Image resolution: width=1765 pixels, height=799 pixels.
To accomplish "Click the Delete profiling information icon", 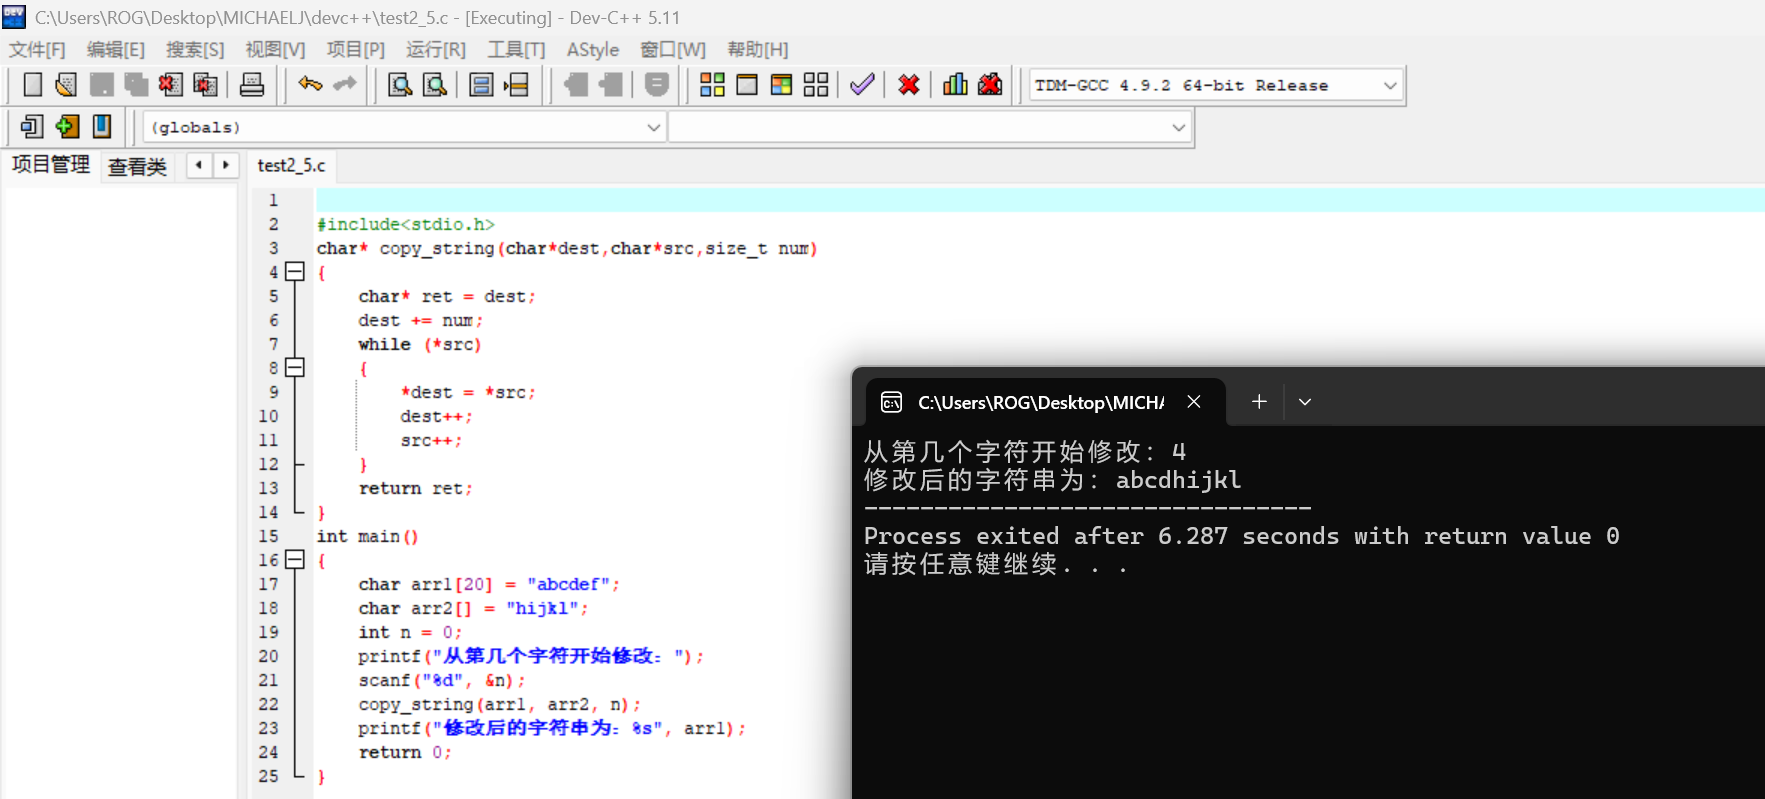I will pyautogui.click(x=990, y=85).
